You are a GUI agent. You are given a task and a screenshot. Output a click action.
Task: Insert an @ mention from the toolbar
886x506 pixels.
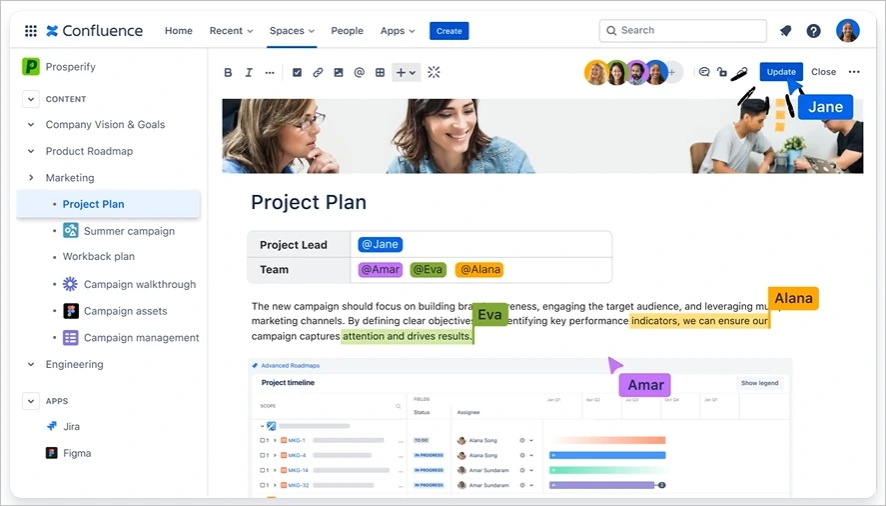click(x=359, y=72)
